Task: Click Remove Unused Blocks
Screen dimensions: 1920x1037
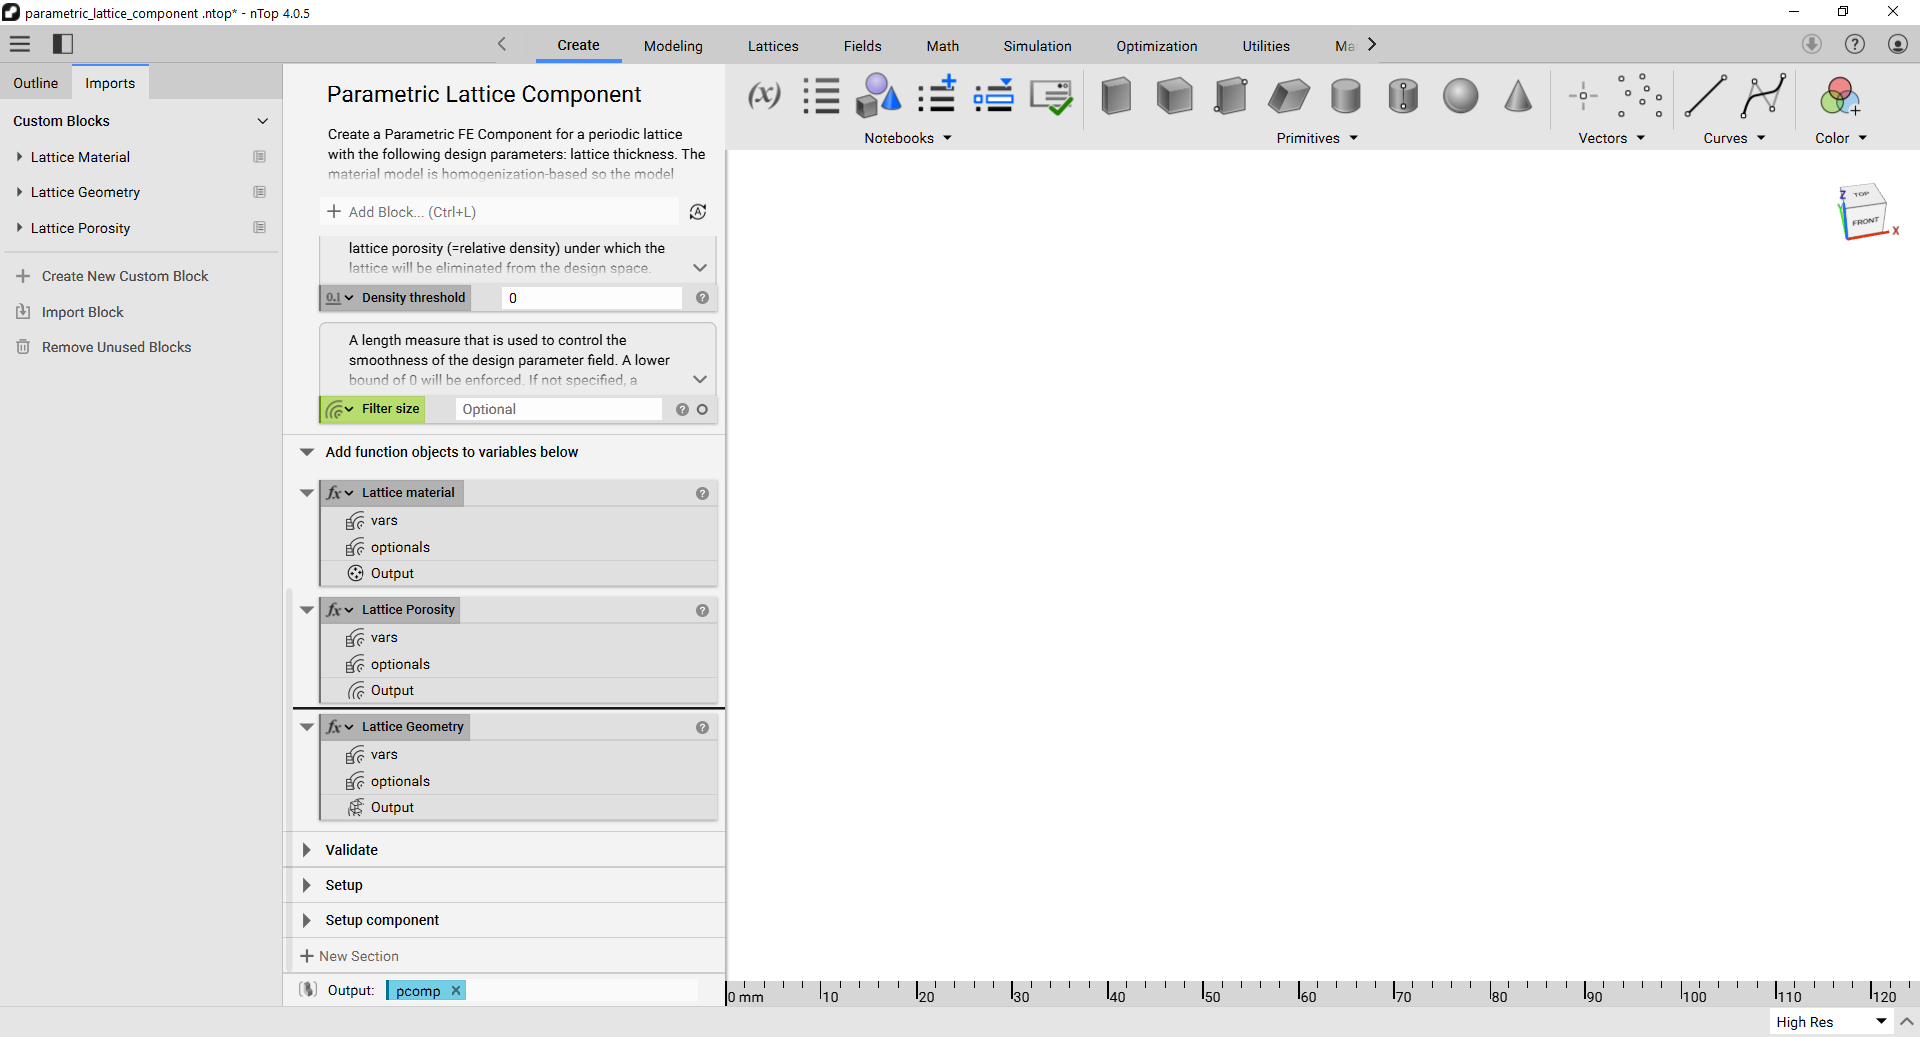Action: [104, 347]
